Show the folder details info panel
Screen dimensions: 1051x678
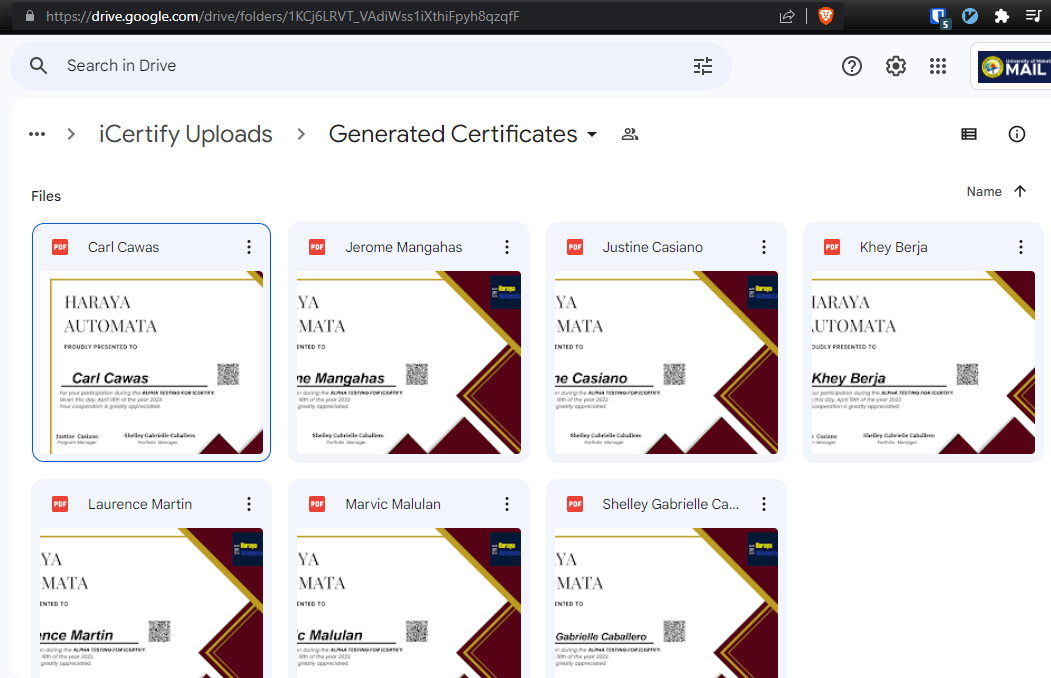coord(1017,134)
